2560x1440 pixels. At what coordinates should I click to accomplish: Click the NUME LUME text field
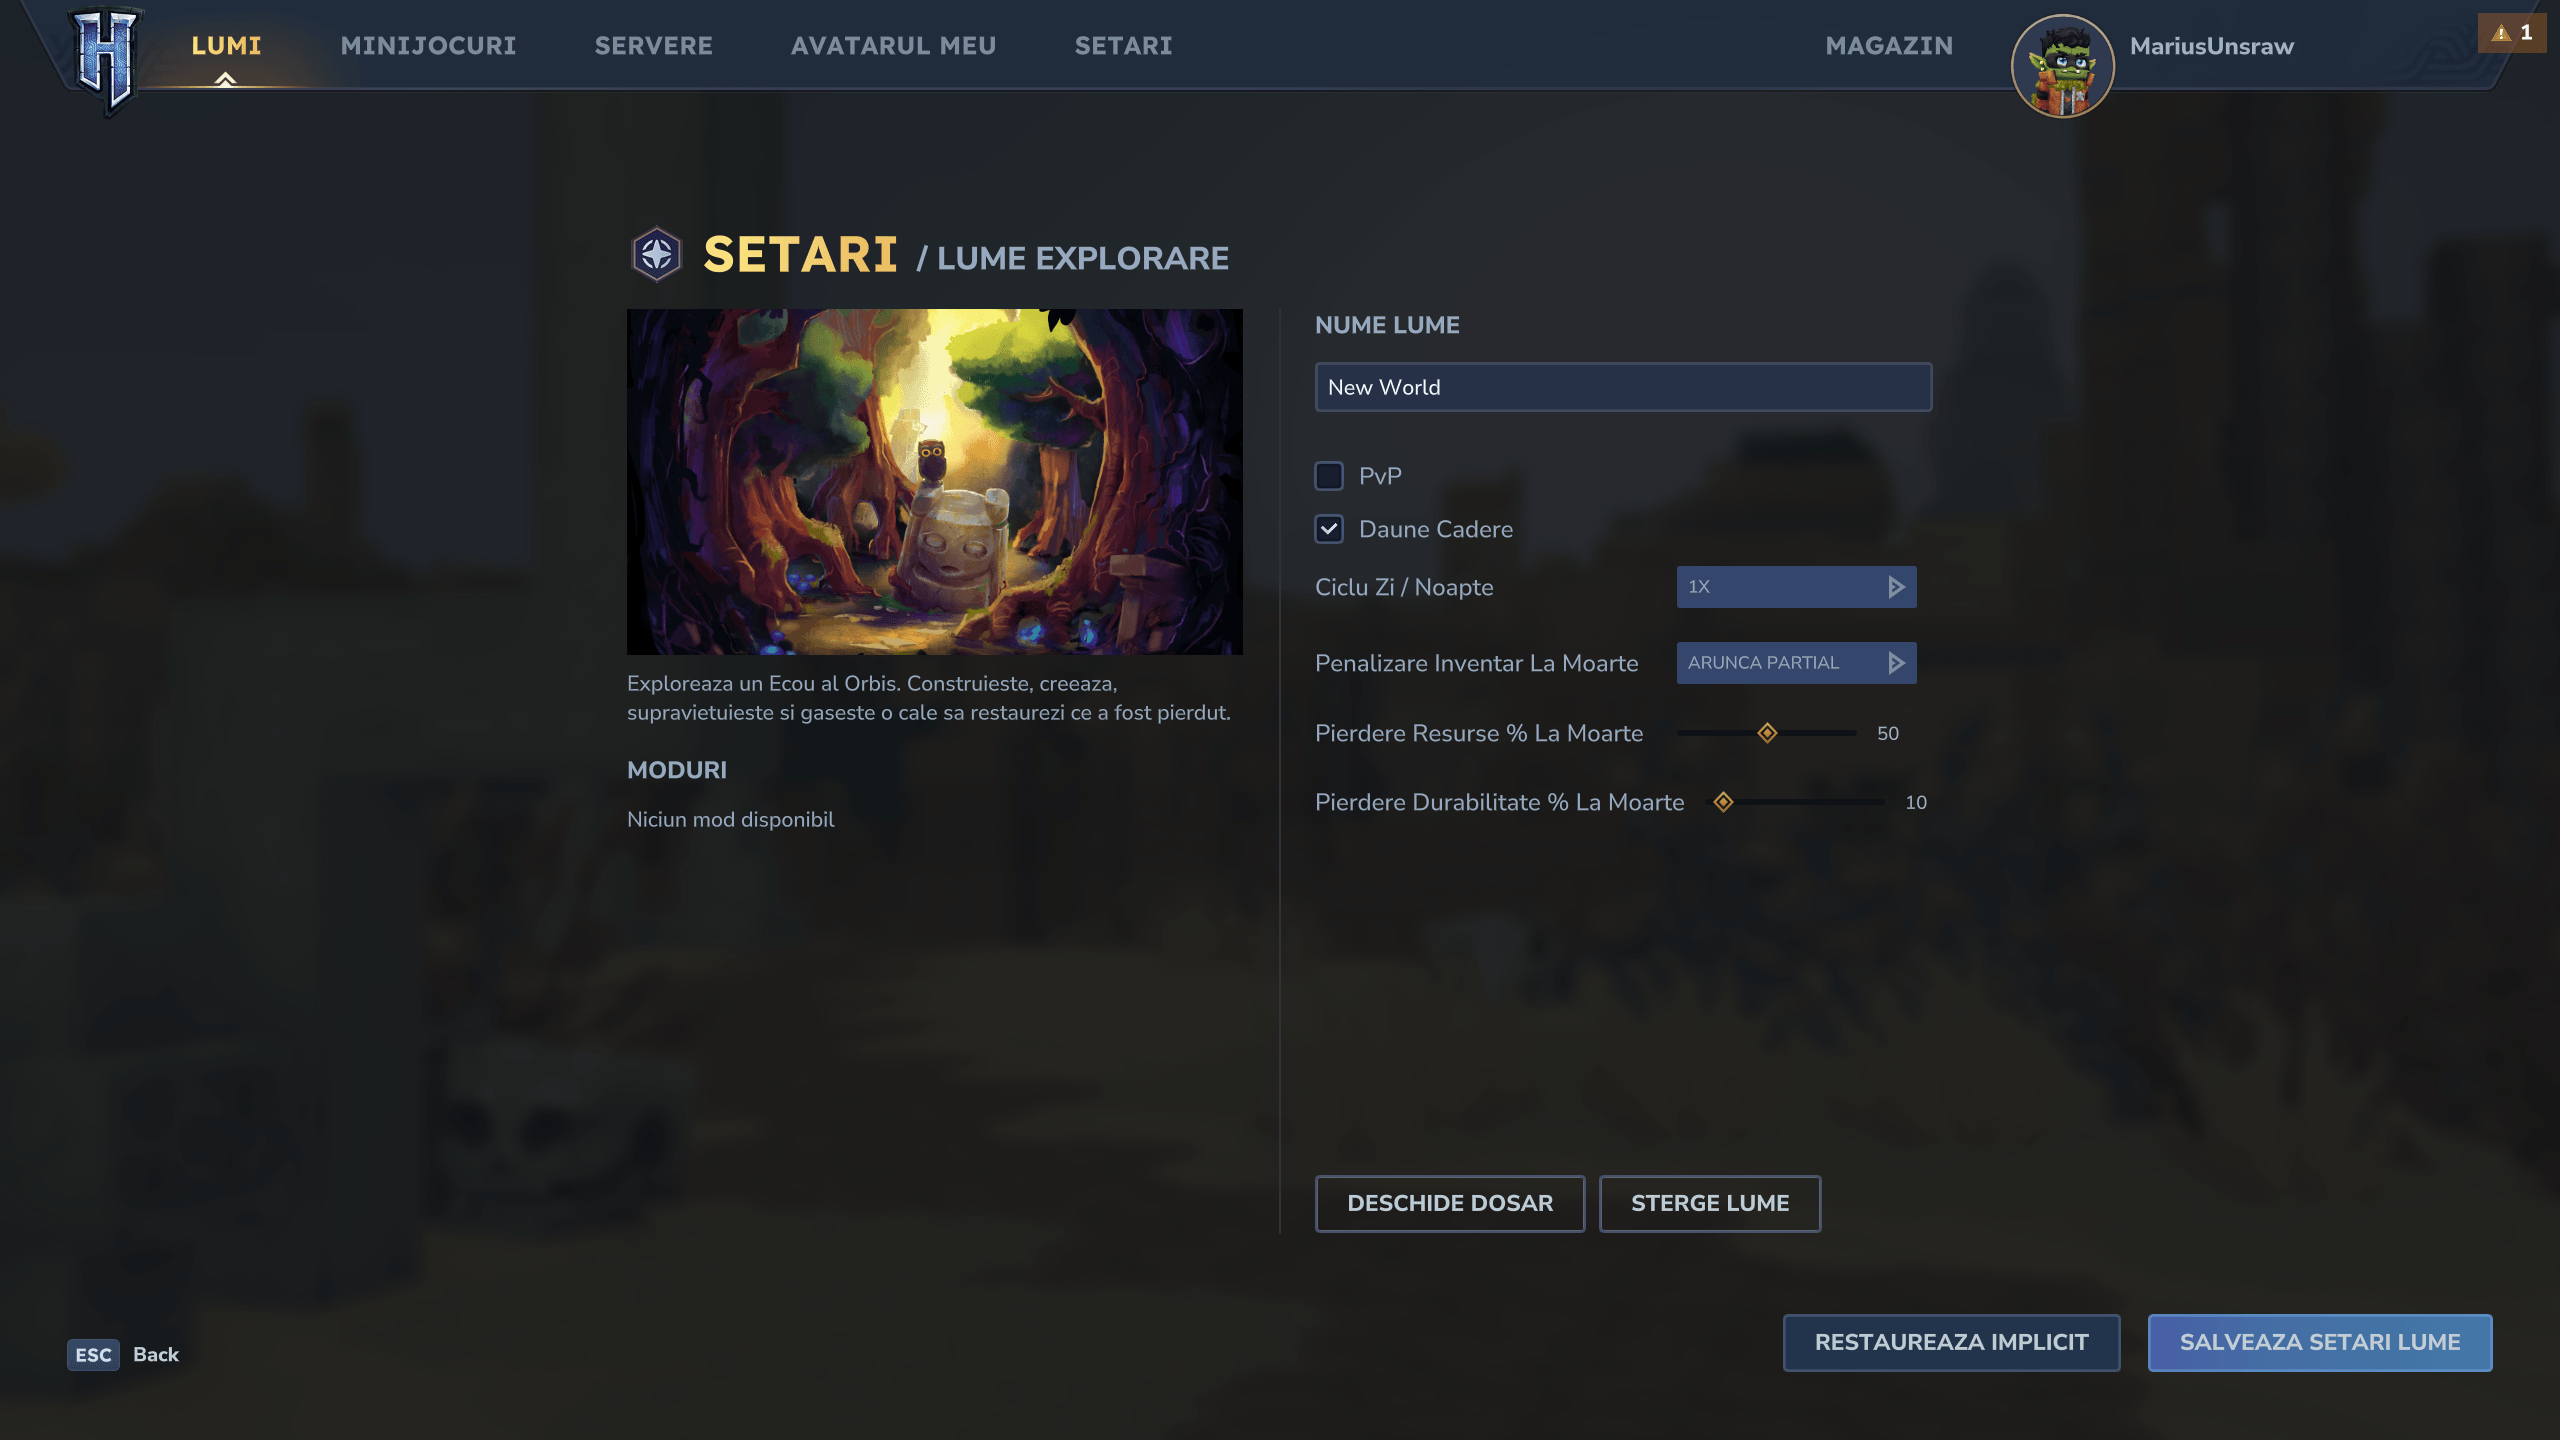[x=1622, y=387]
